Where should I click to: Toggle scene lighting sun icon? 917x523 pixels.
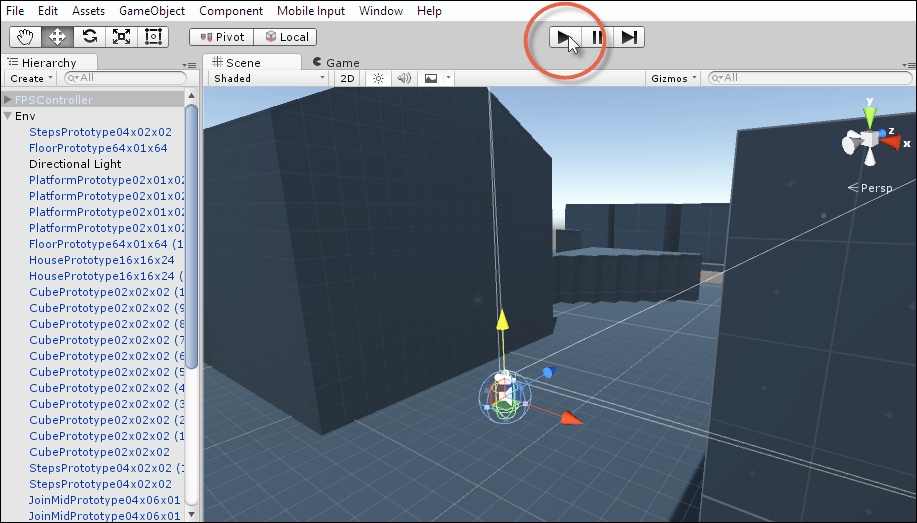click(x=378, y=78)
